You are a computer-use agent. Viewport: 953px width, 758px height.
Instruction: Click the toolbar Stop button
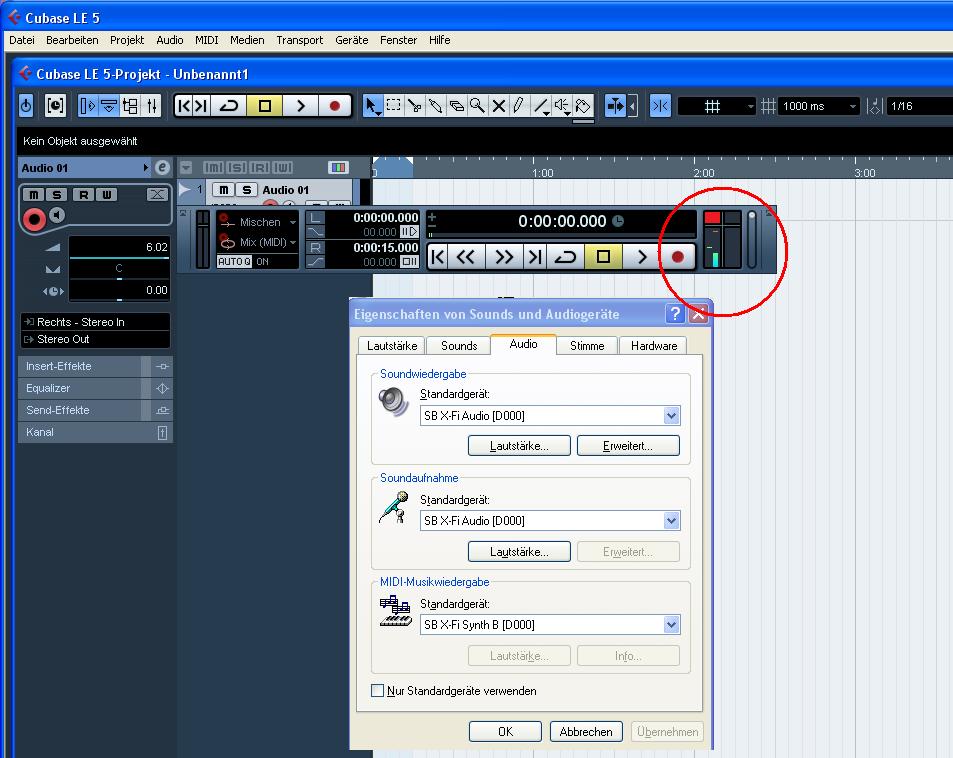pyautogui.click(x=265, y=106)
